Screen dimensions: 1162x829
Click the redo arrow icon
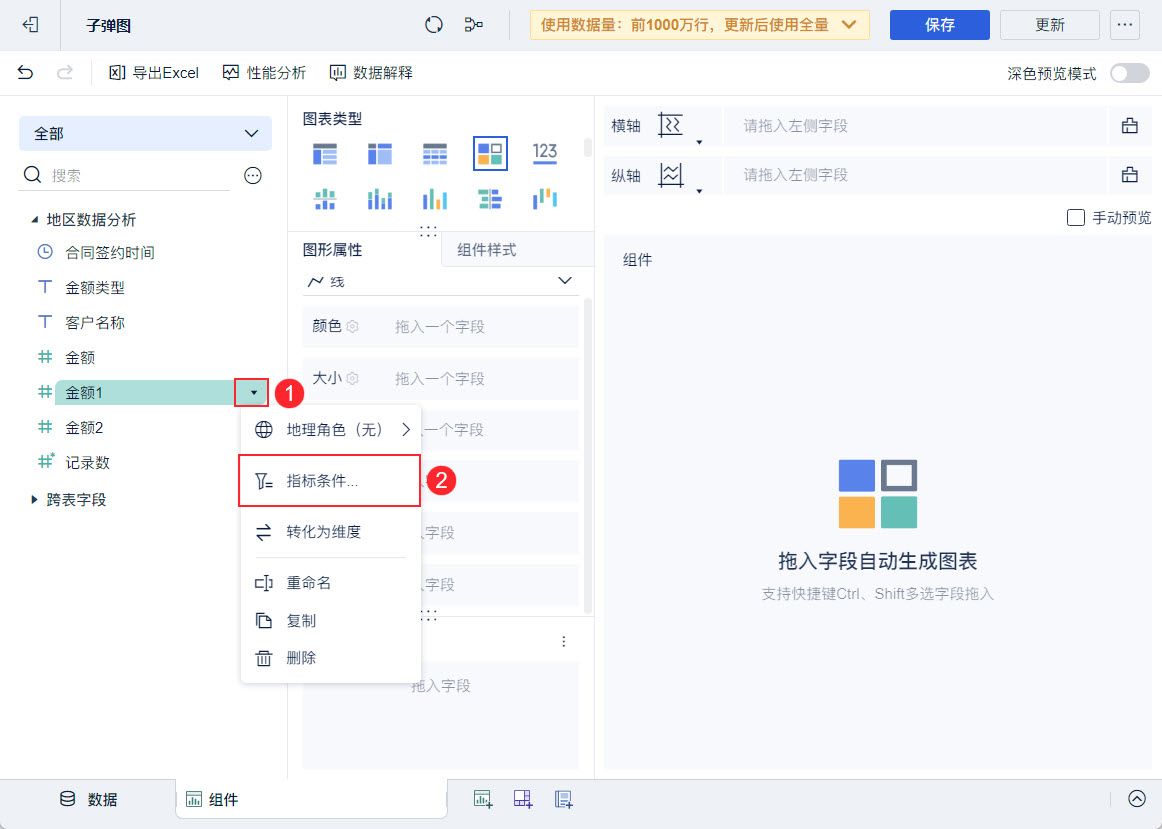(x=65, y=73)
